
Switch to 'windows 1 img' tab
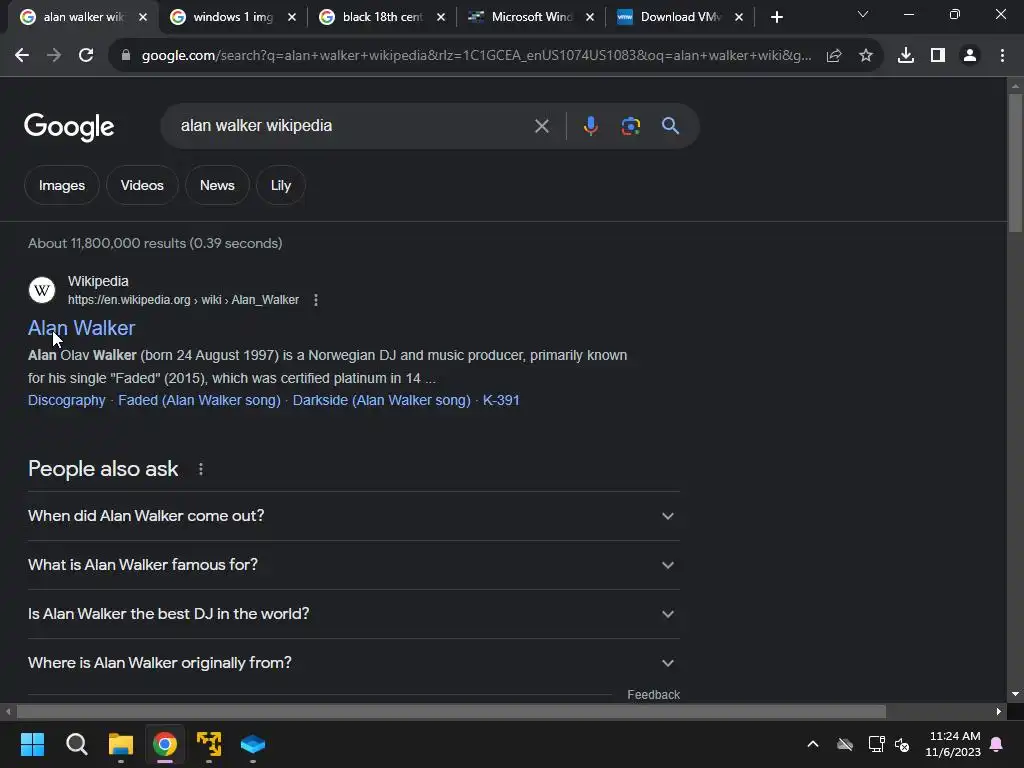[232, 17]
